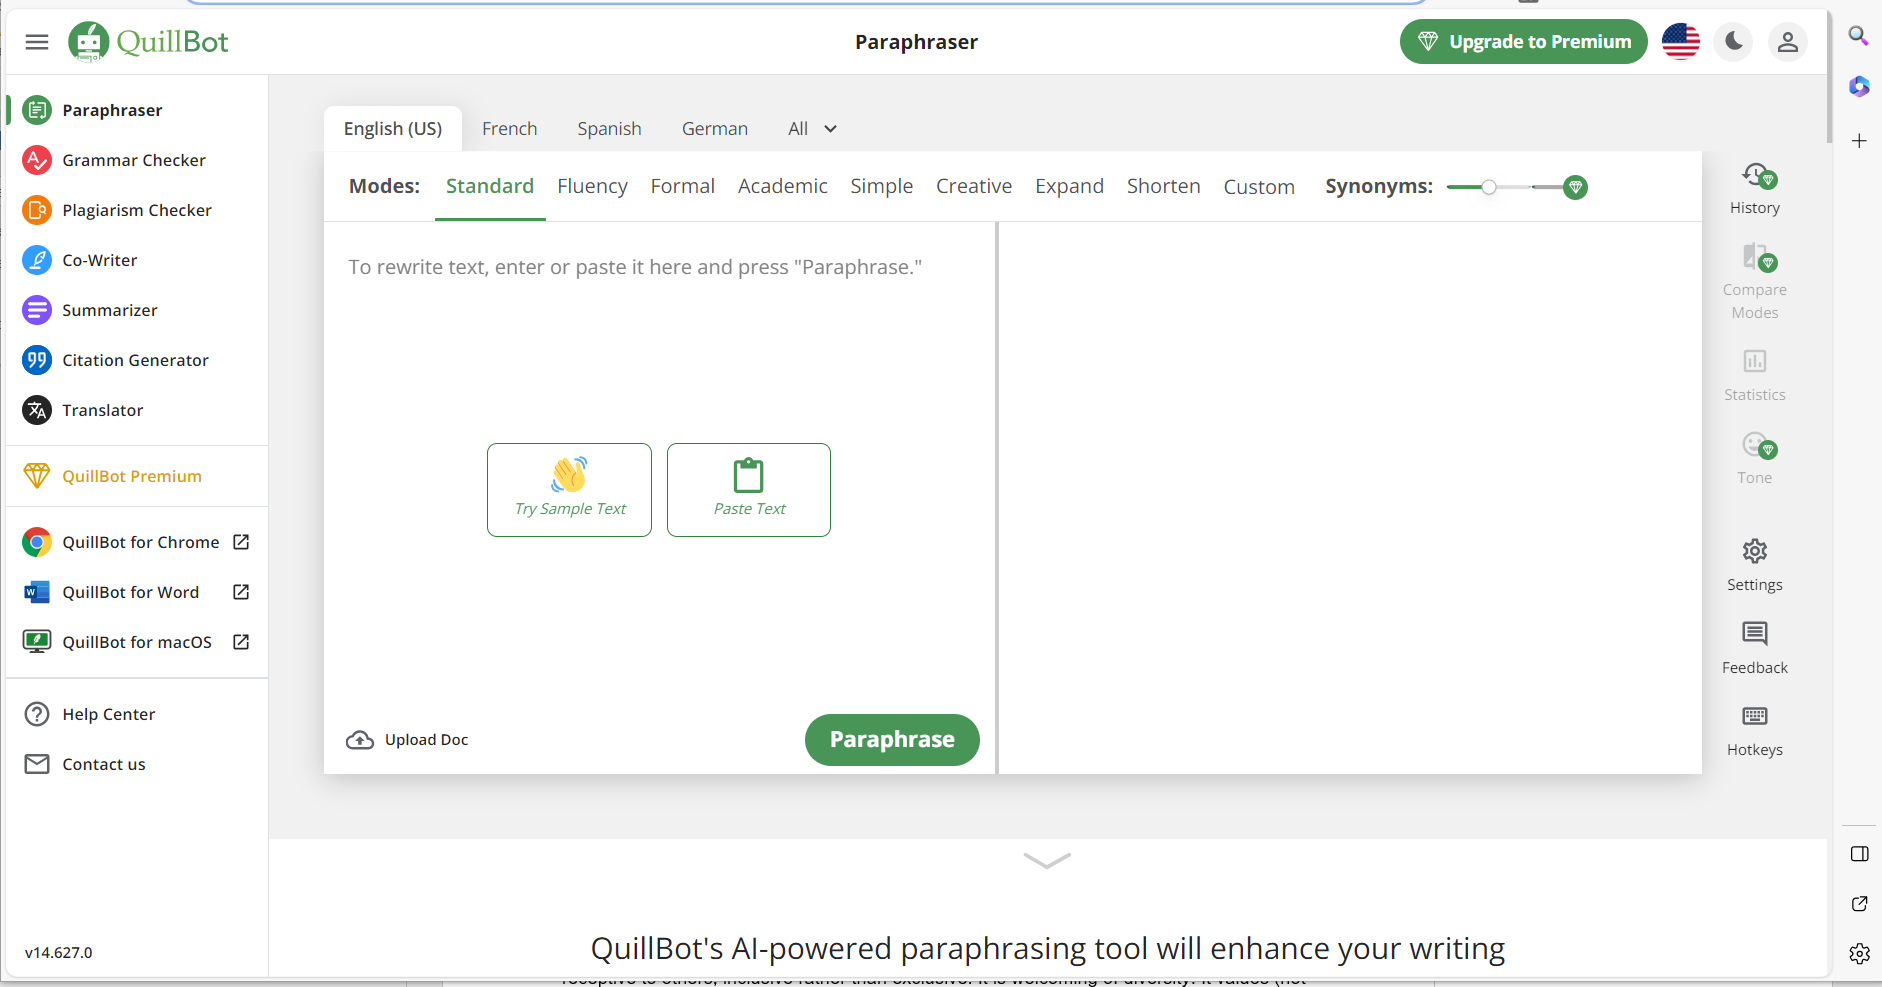Open Settings gear in right sidebar
1882x987 pixels.
point(1754,552)
